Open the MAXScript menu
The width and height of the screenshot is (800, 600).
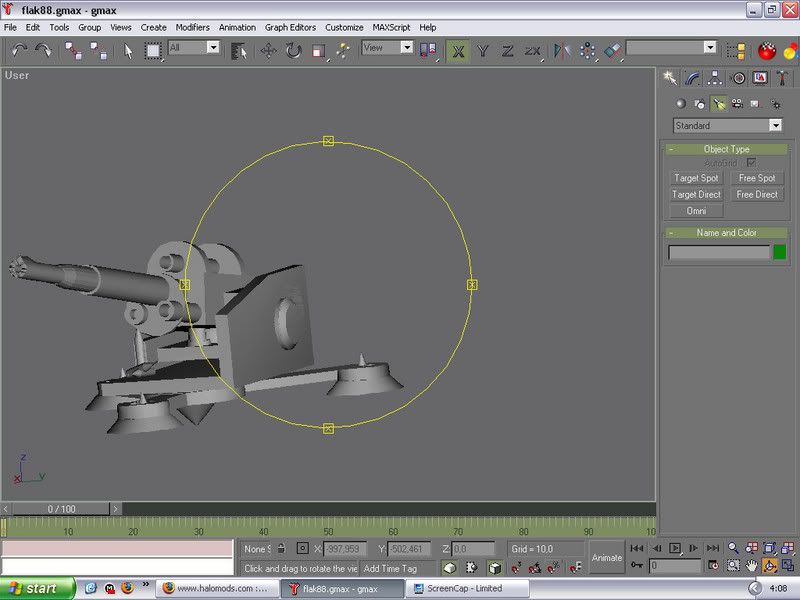(391, 28)
